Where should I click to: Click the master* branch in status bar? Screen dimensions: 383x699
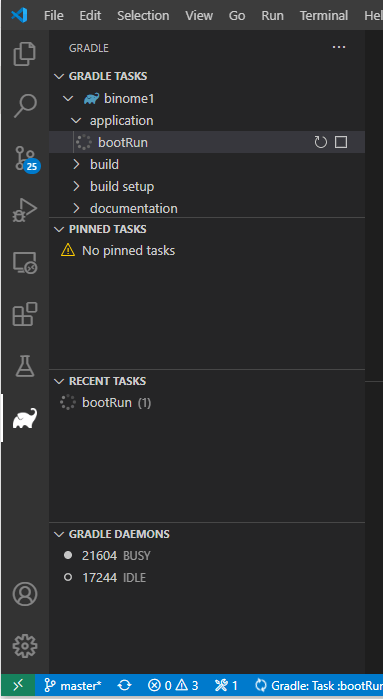tap(74, 685)
